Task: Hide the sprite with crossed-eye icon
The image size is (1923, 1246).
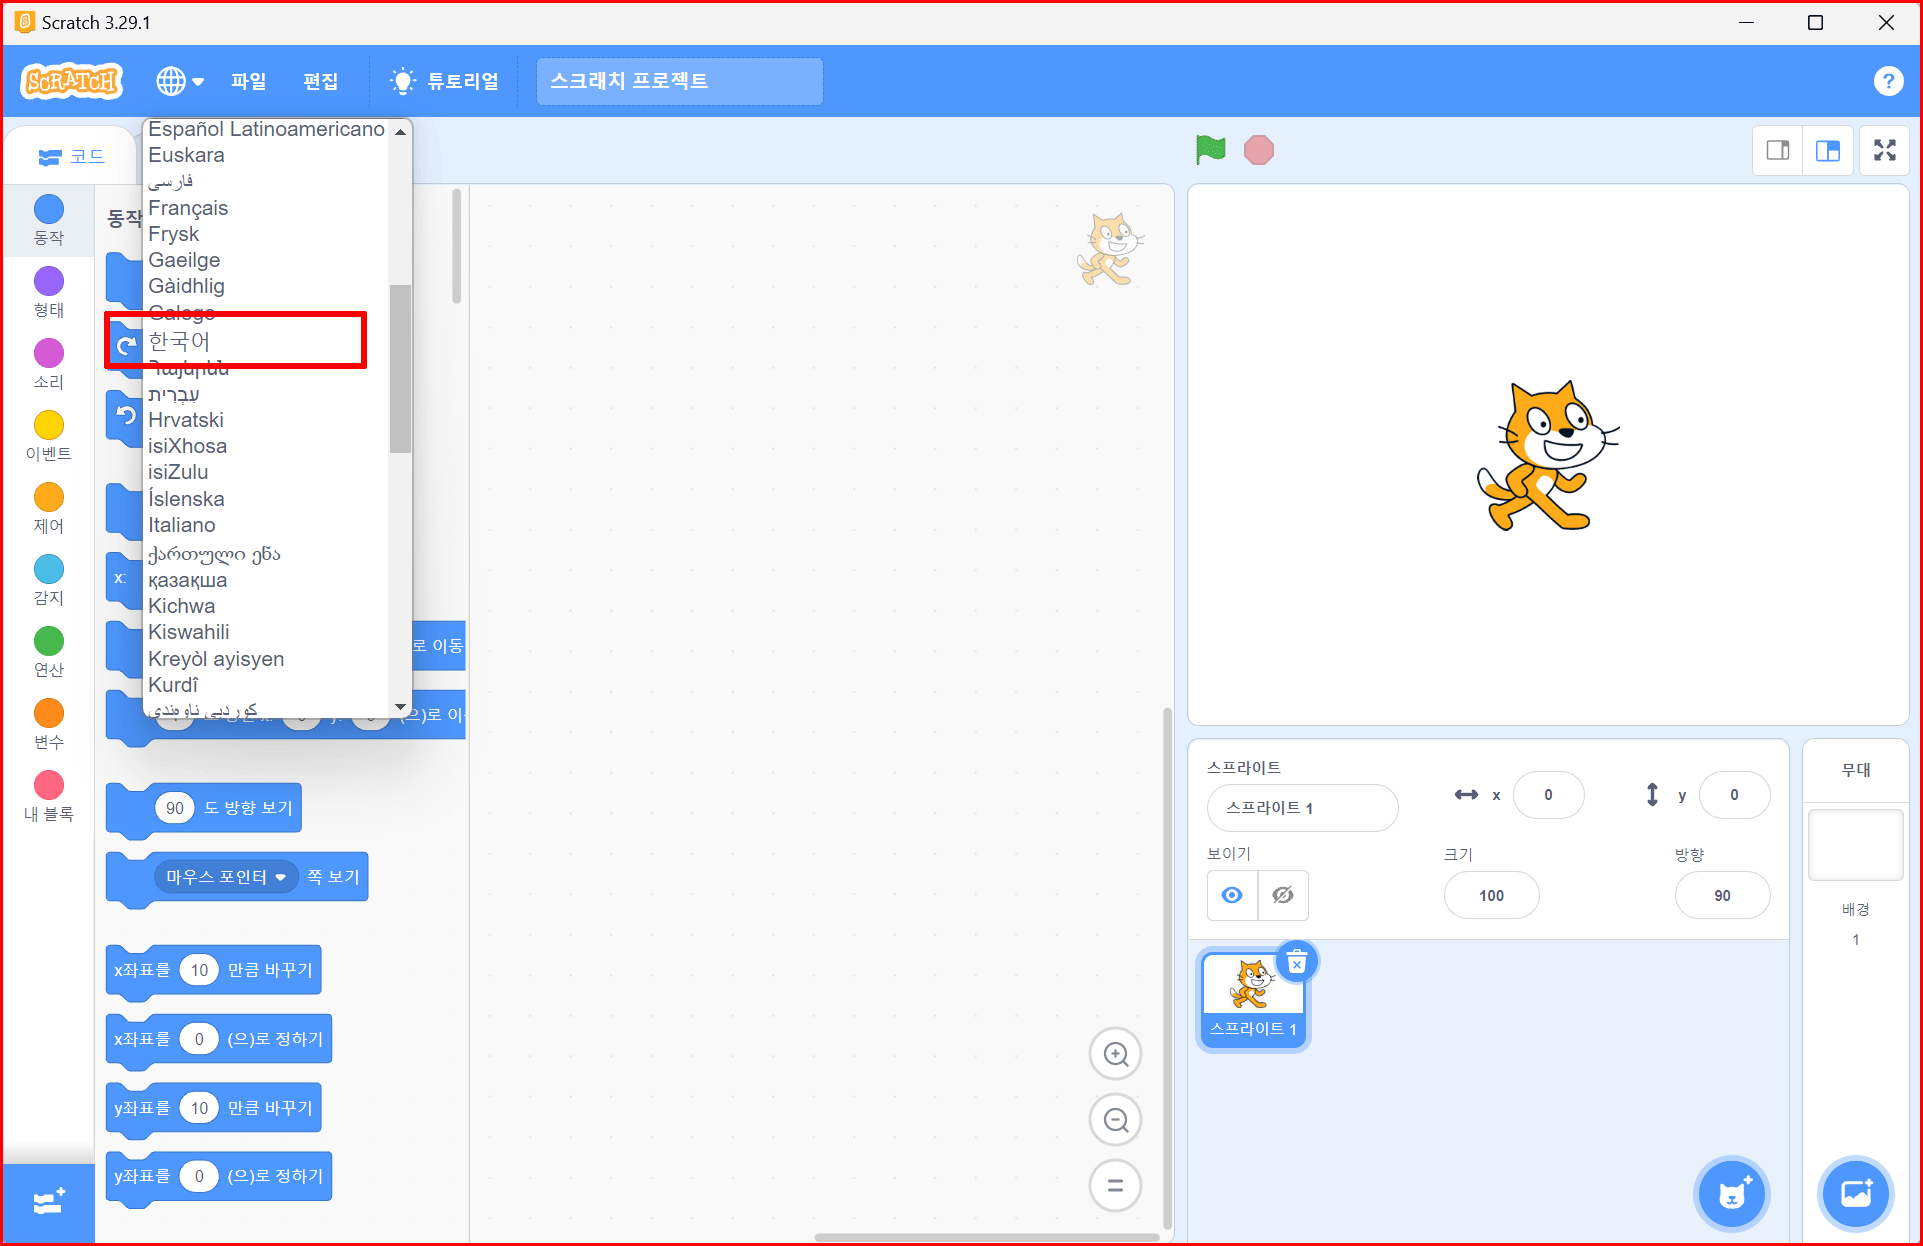Action: pyautogui.click(x=1283, y=895)
